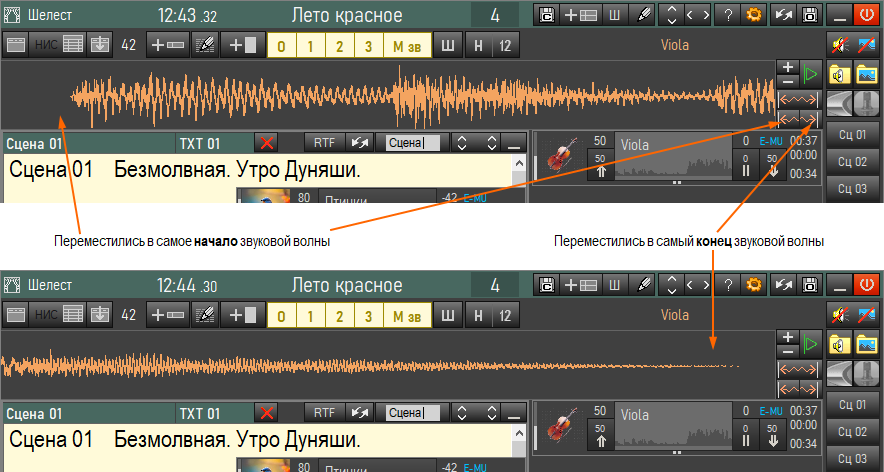The width and height of the screenshot is (884, 472).
Task: Click save-copy floppy icon in 12:43 window
Action: coord(546,15)
